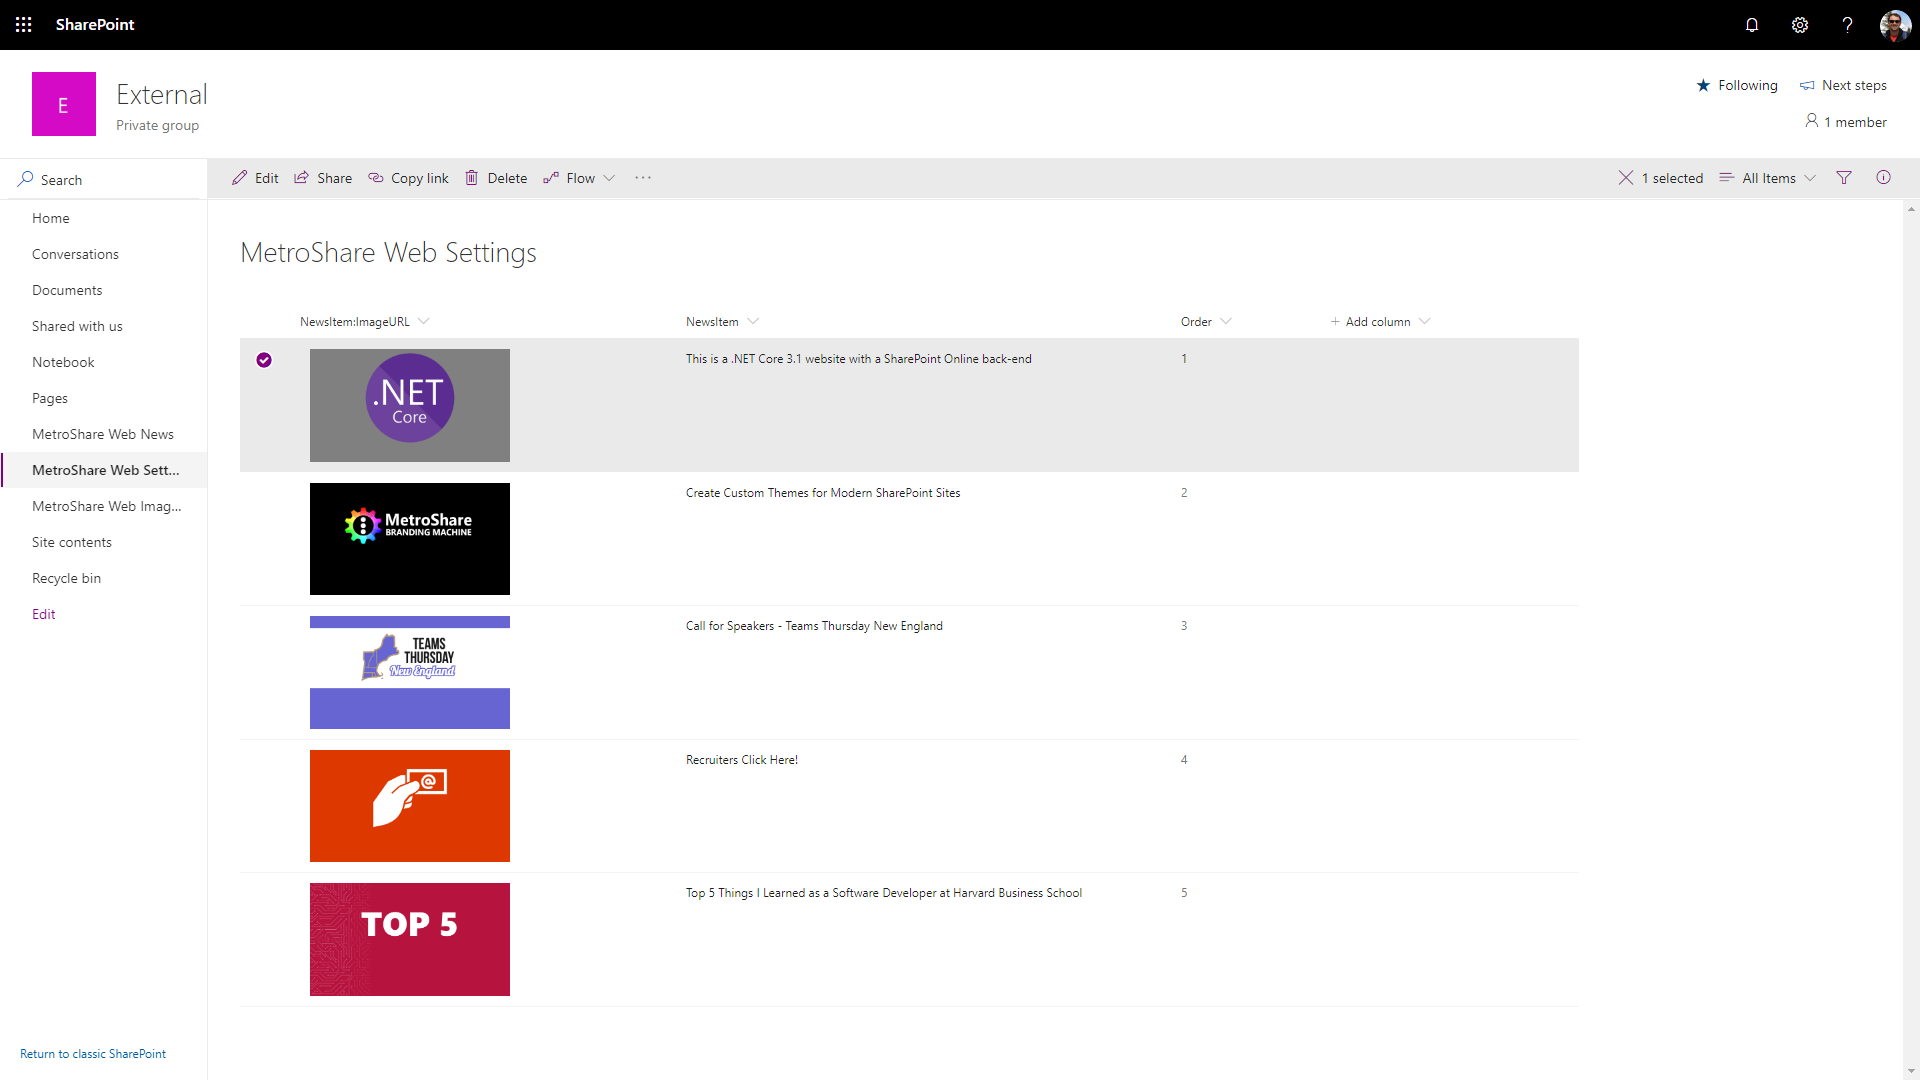Open 'Recruiters Click Here!' item
The height and width of the screenshot is (1080, 1920).
point(742,760)
